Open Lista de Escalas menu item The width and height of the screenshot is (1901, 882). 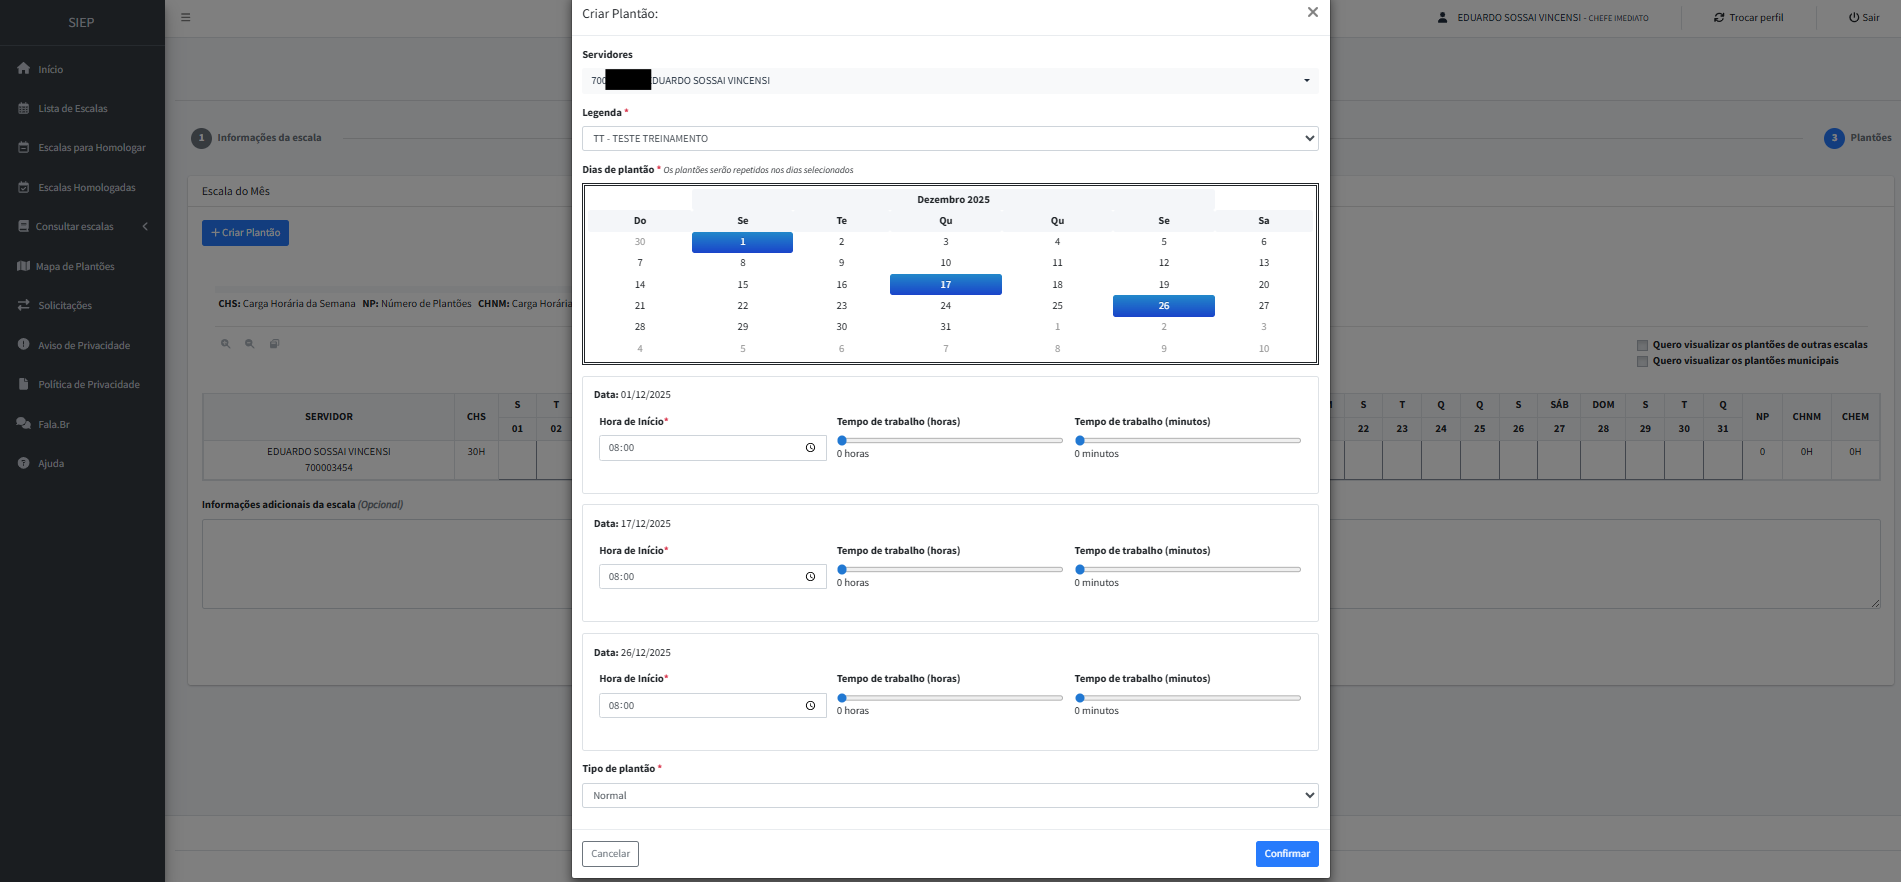point(72,108)
